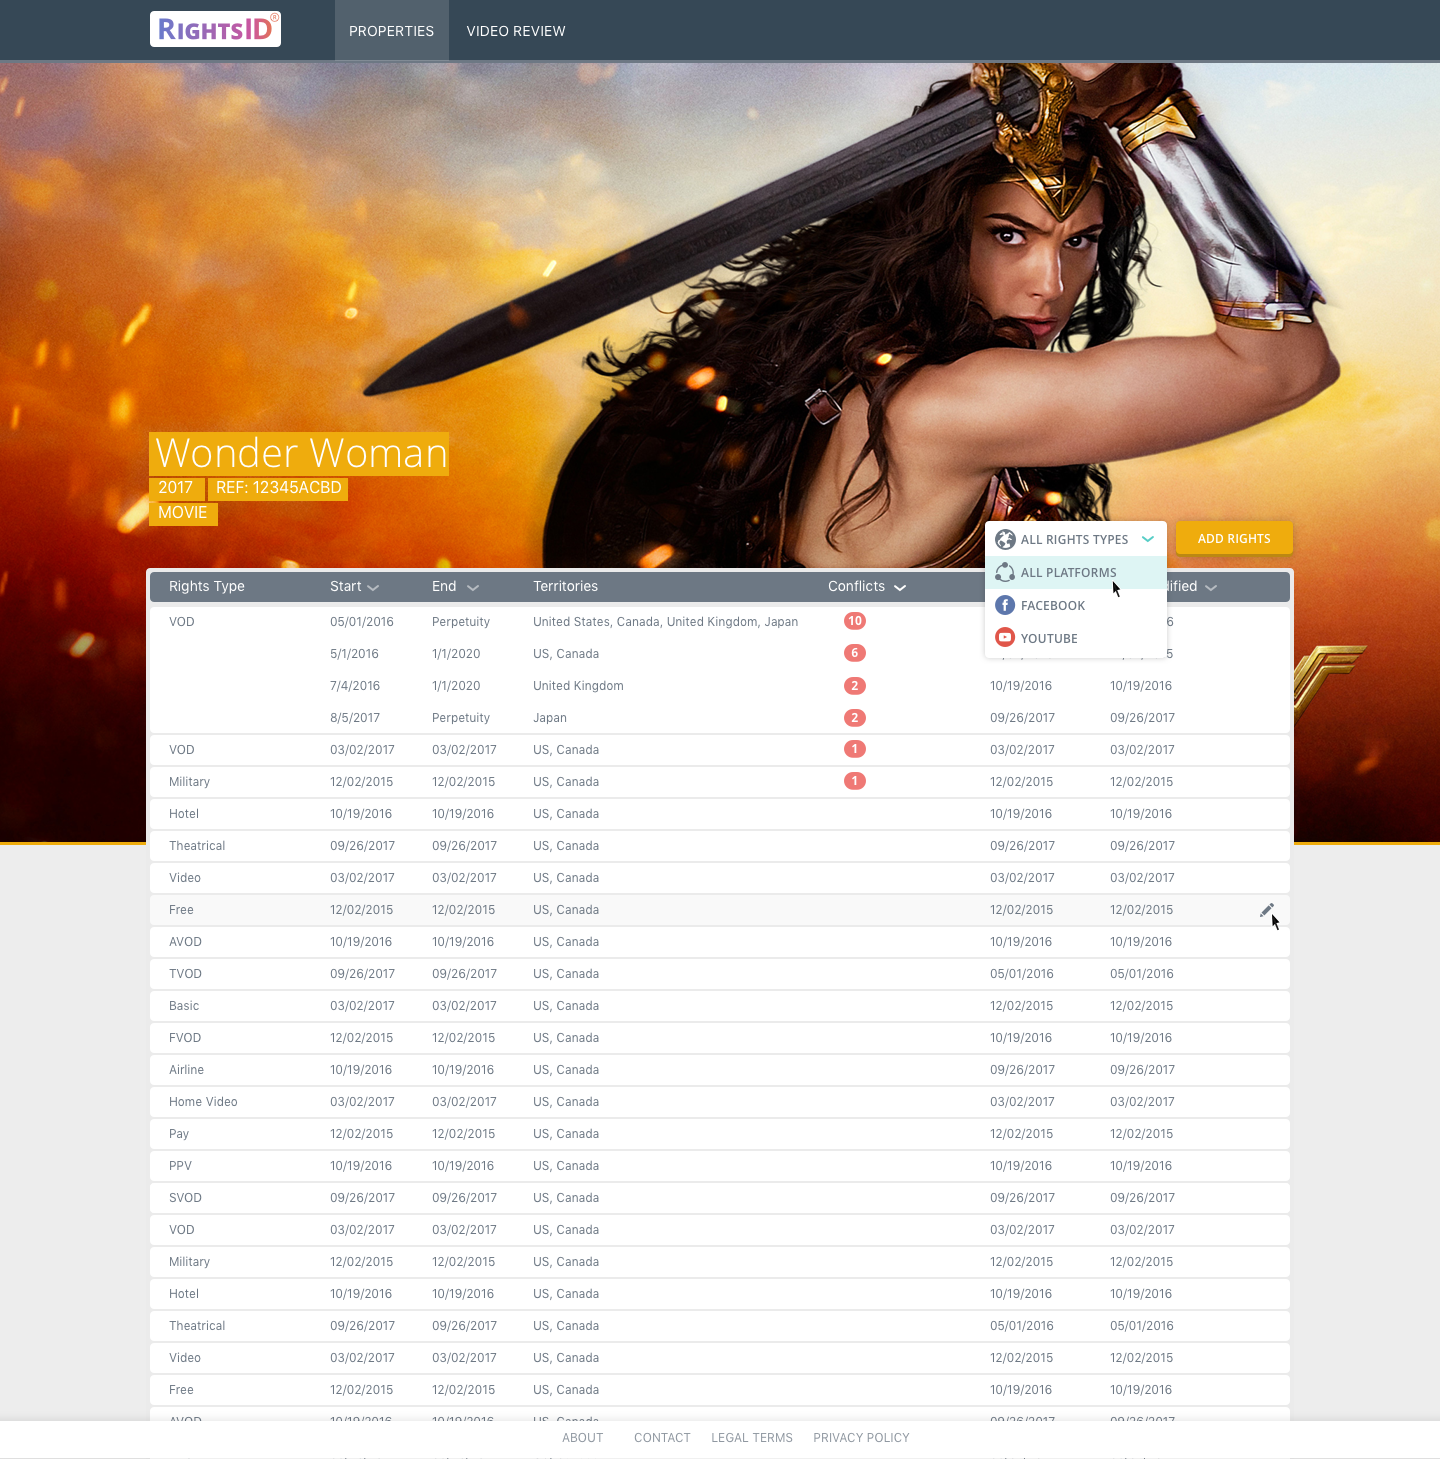Switch to the Video Review tab
This screenshot has height=1459, width=1440.
(x=516, y=31)
